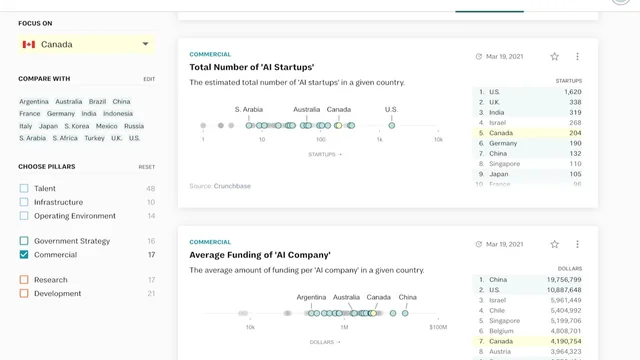Select Turkey in the compare list
Image resolution: width=640 pixels, height=360 pixels.
pos(94,138)
